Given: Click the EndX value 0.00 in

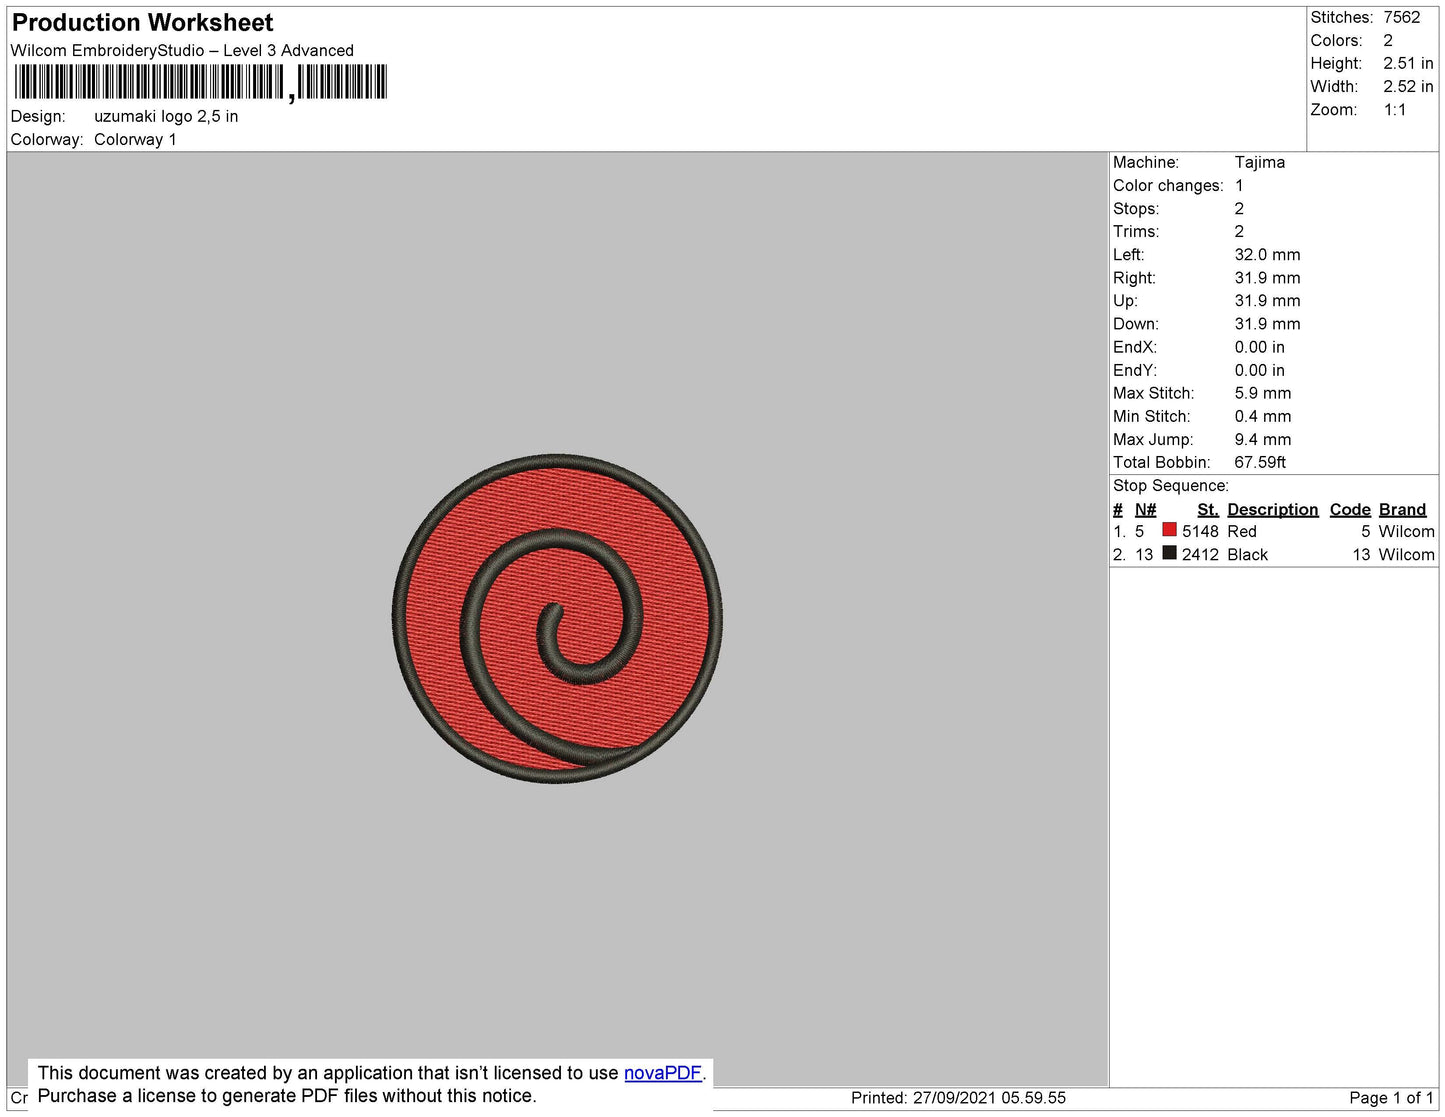Looking at the screenshot, I should (x=1259, y=347).
